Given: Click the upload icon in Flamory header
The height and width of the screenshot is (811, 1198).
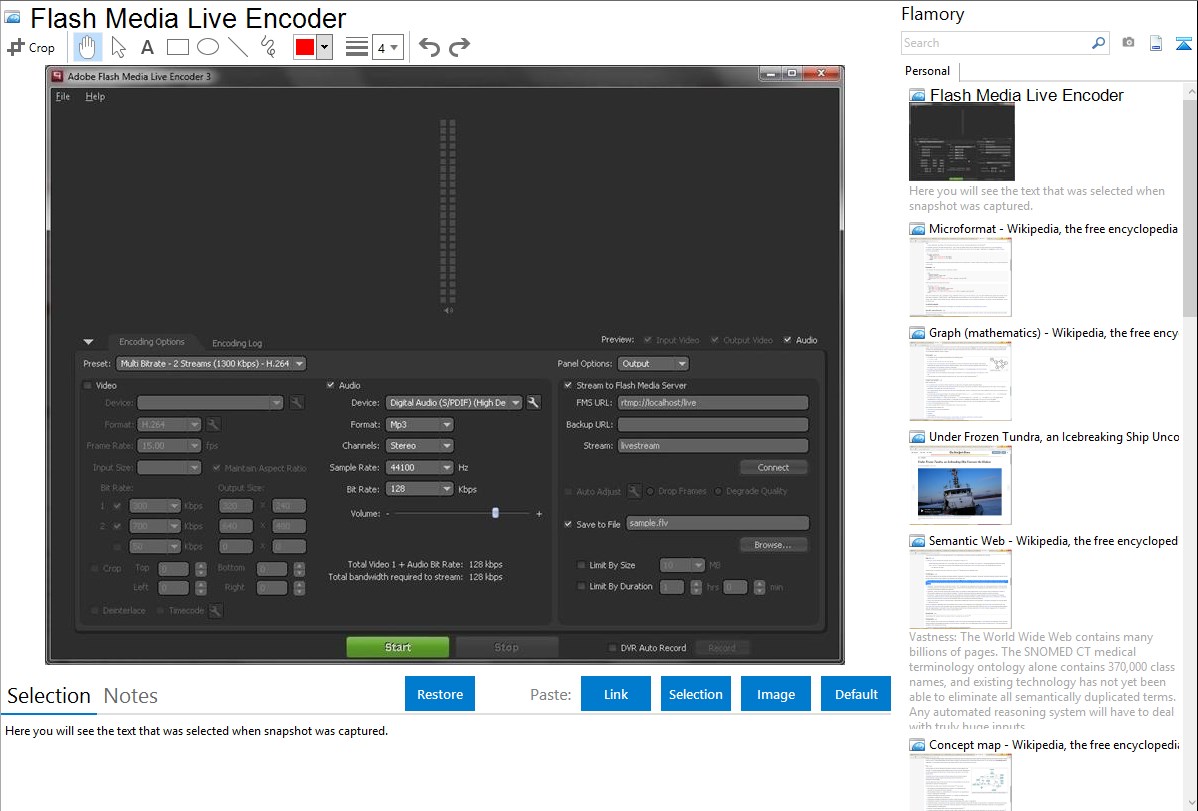Looking at the screenshot, I should [1183, 43].
